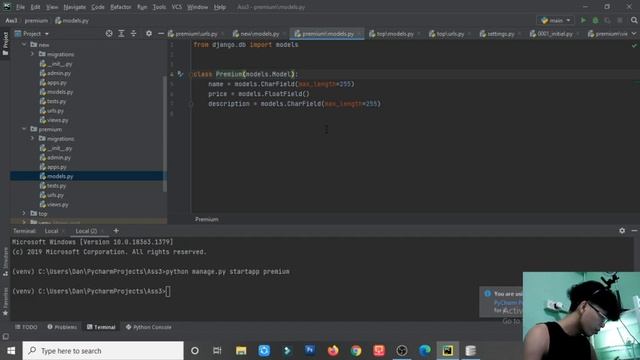Viewport: 640px width, 360px height.
Task: Toggle the Terminal tool window button
Action: (101, 327)
